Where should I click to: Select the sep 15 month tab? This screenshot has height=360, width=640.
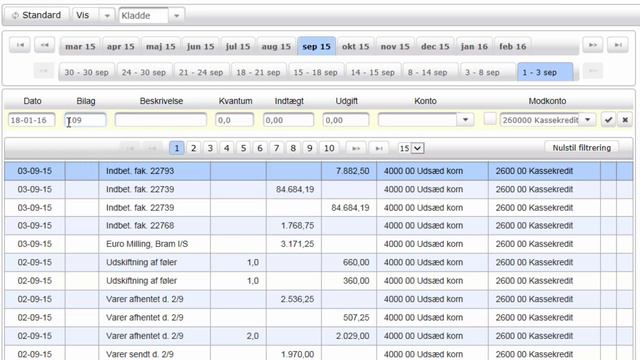pos(316,46)
